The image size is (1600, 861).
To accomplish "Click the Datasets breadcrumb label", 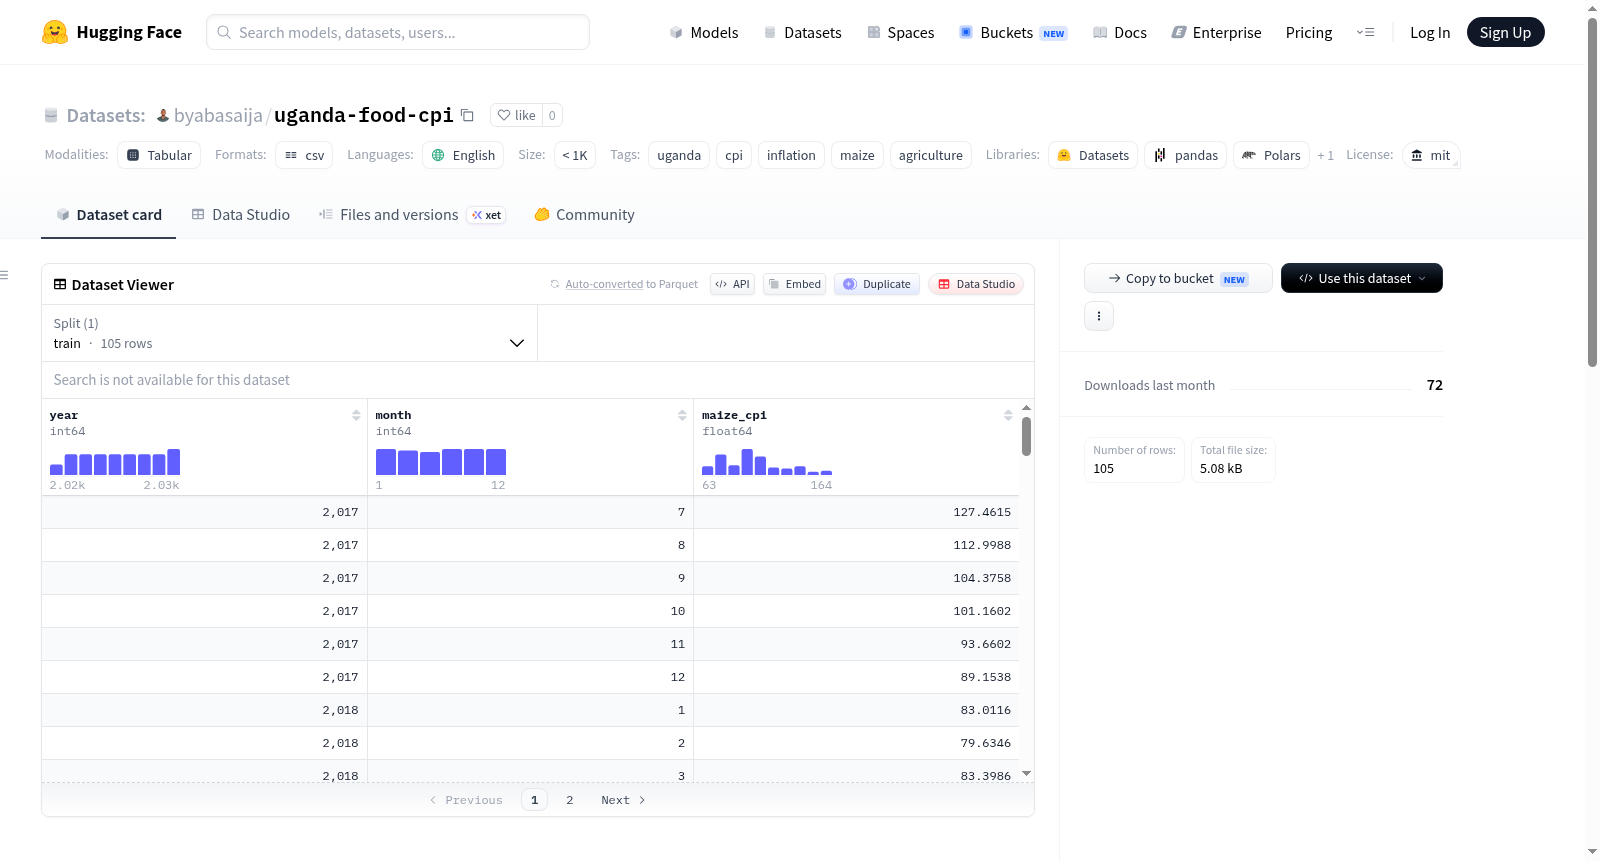I will (106, 115).
